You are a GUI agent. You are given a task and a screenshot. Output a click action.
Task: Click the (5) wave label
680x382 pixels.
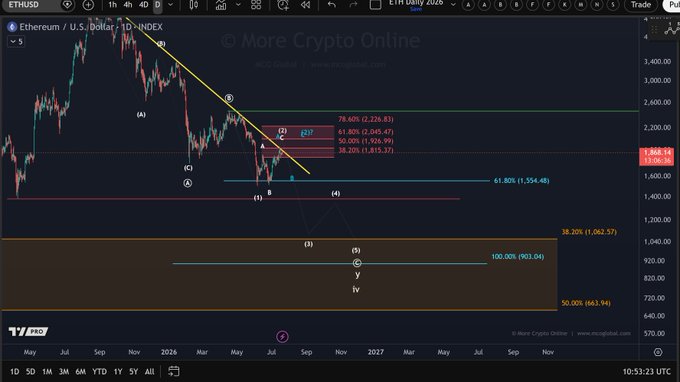tap(356, 251)
